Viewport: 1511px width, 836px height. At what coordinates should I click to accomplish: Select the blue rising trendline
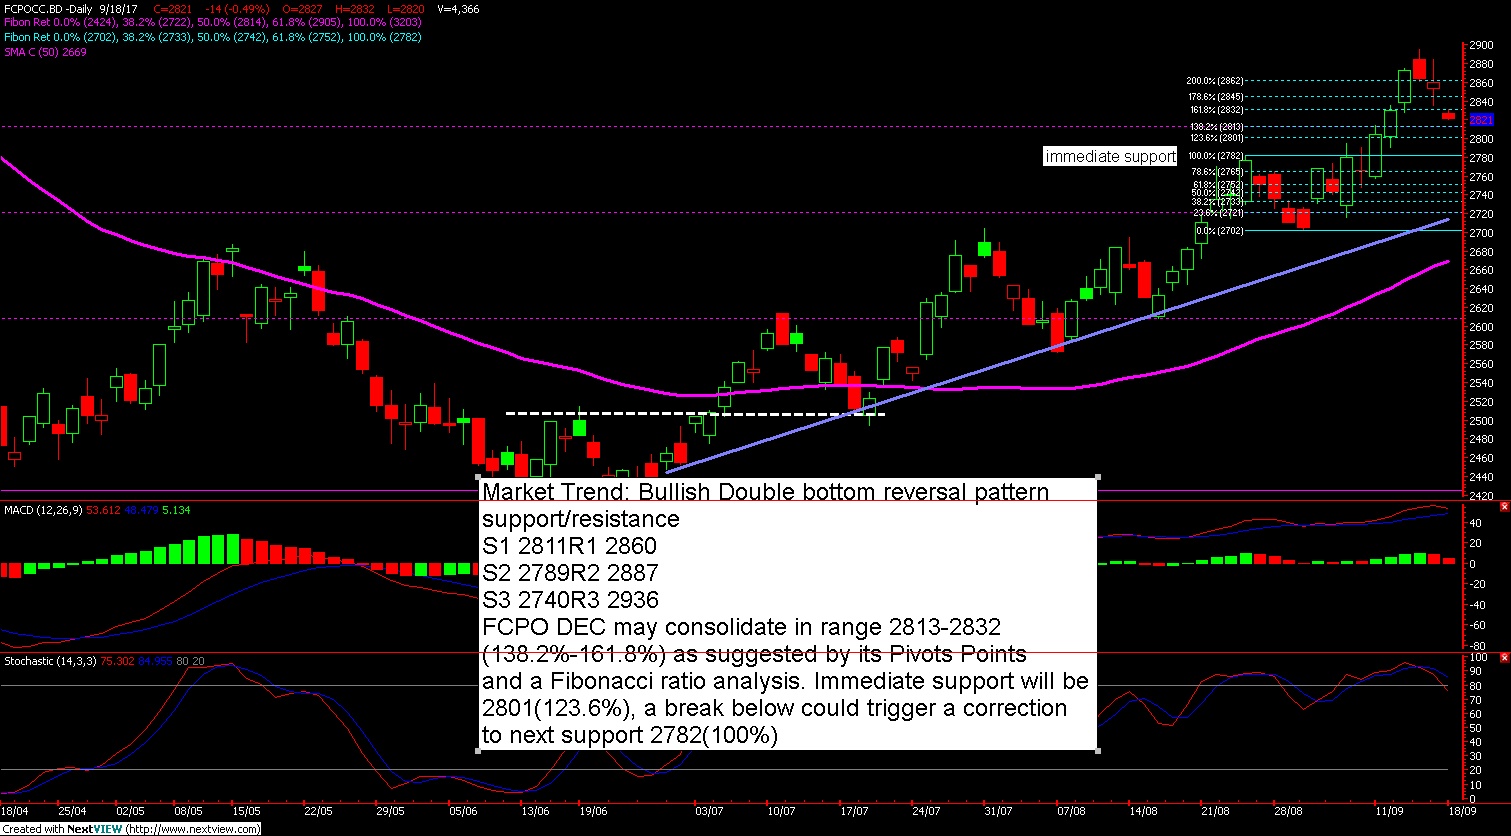(1056, 345)
